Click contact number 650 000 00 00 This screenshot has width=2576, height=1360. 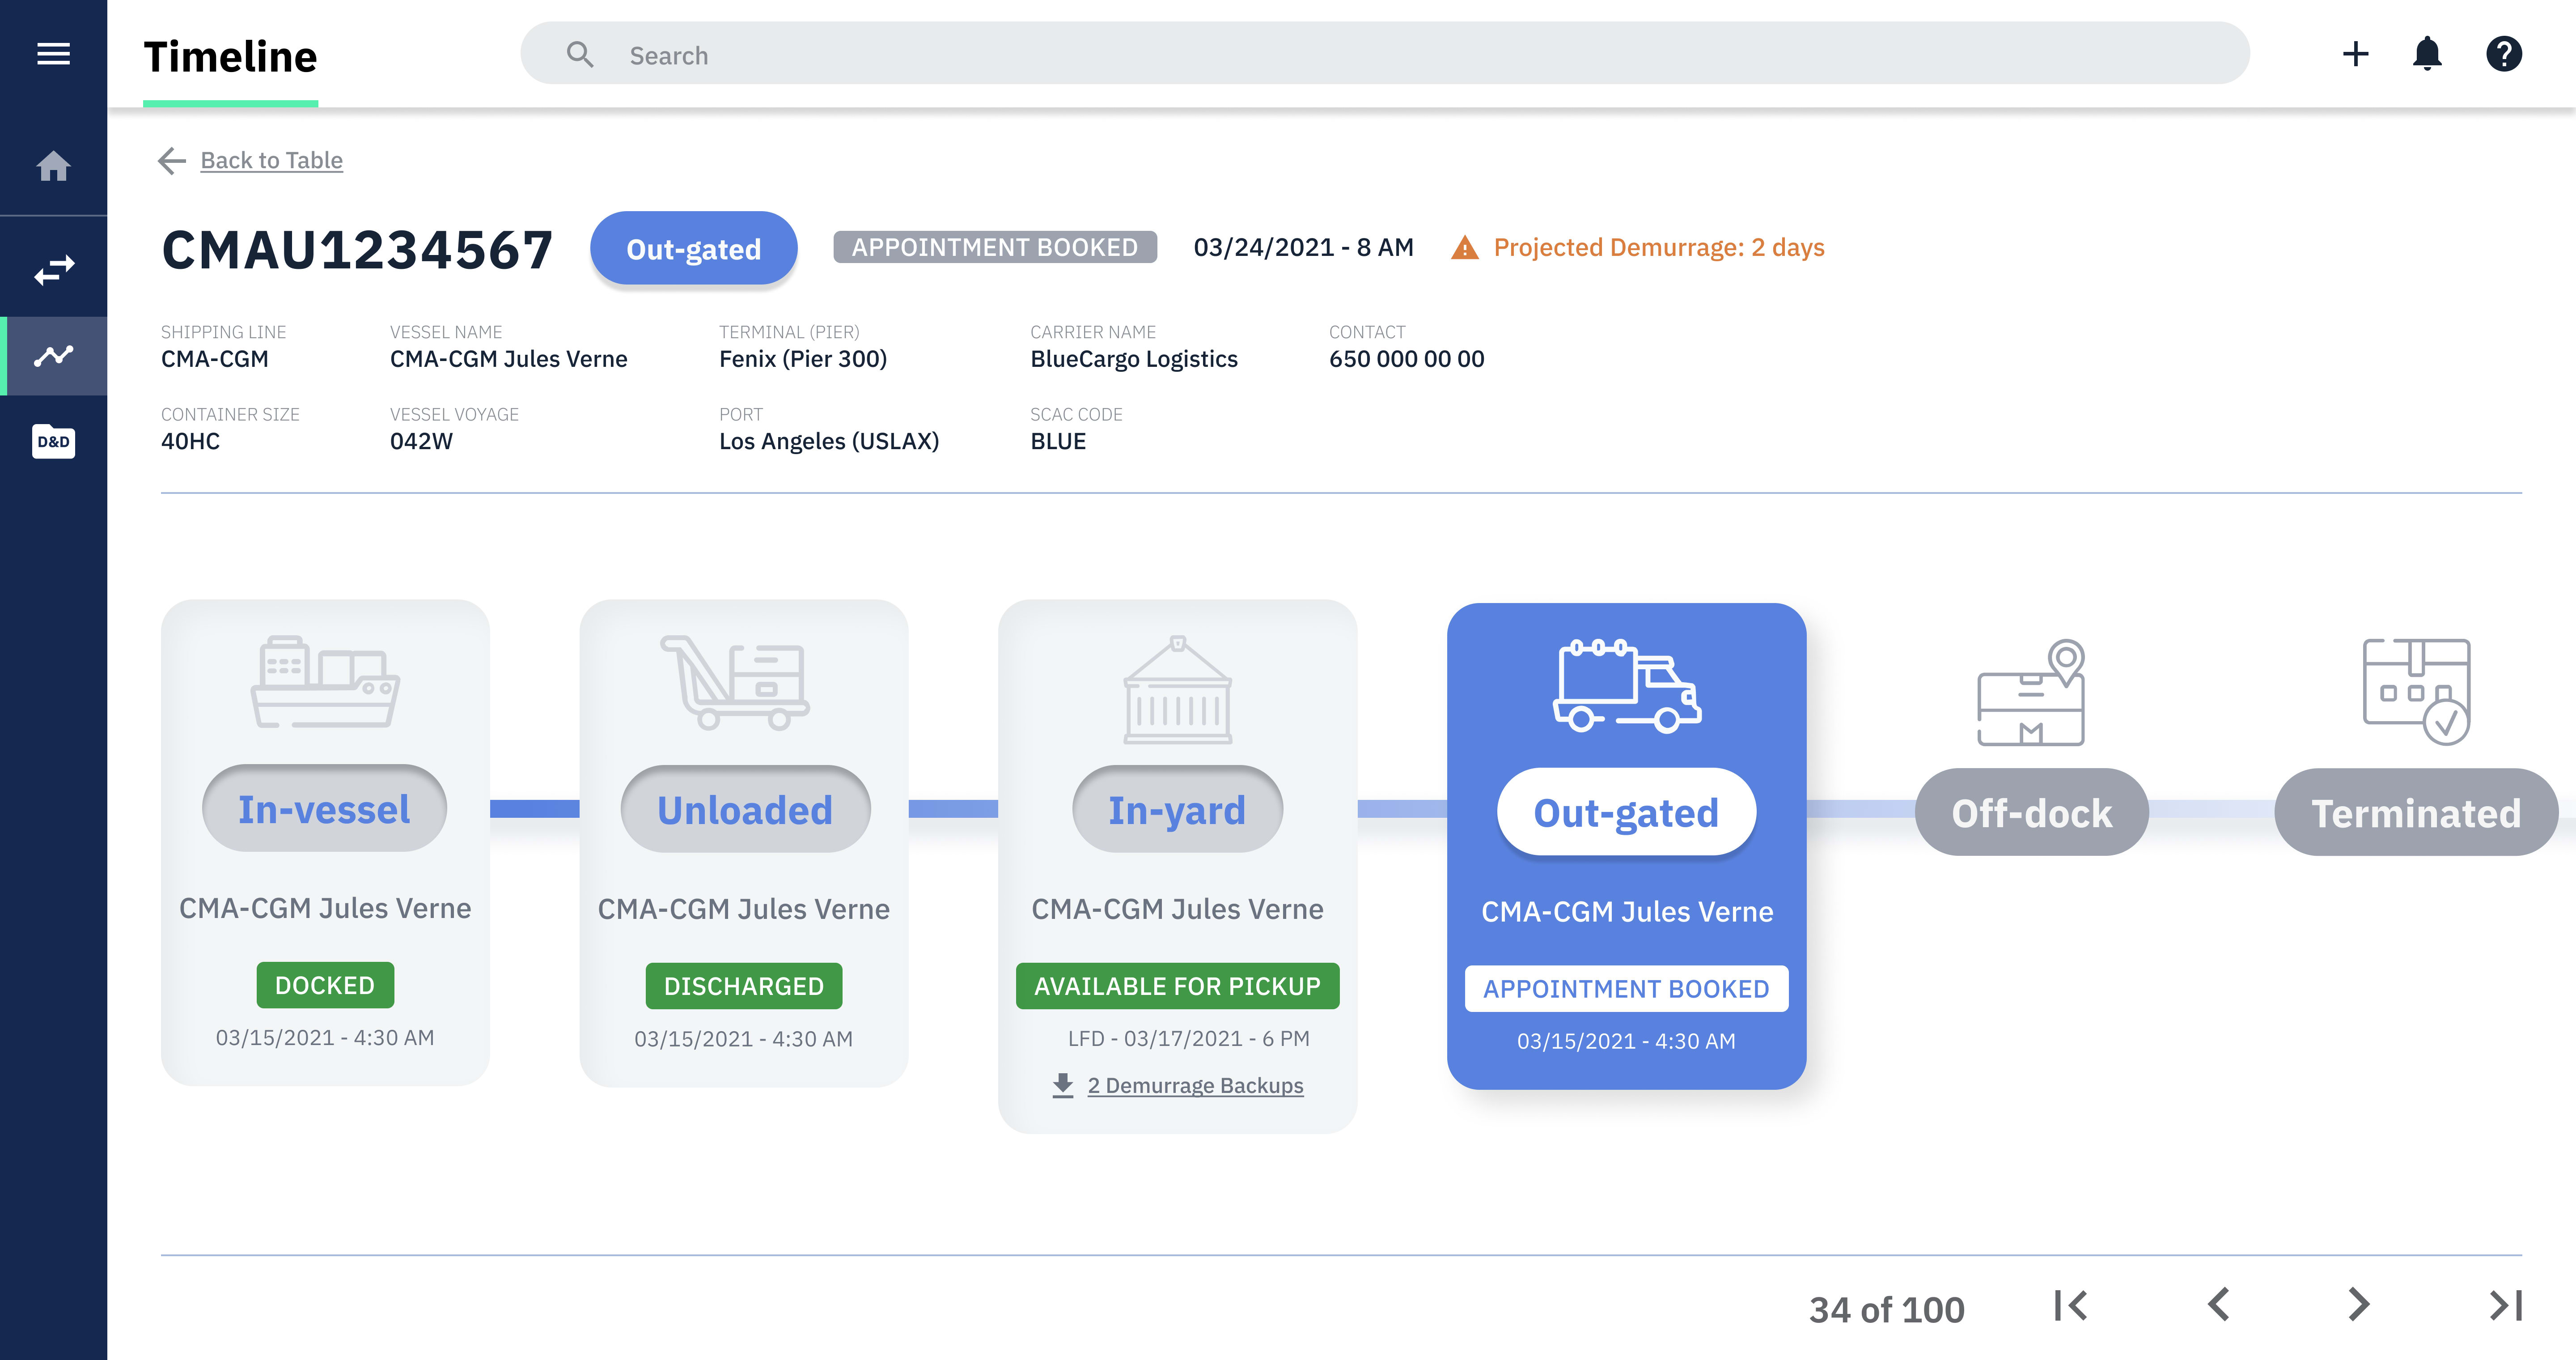click(x=1406, y=359)
